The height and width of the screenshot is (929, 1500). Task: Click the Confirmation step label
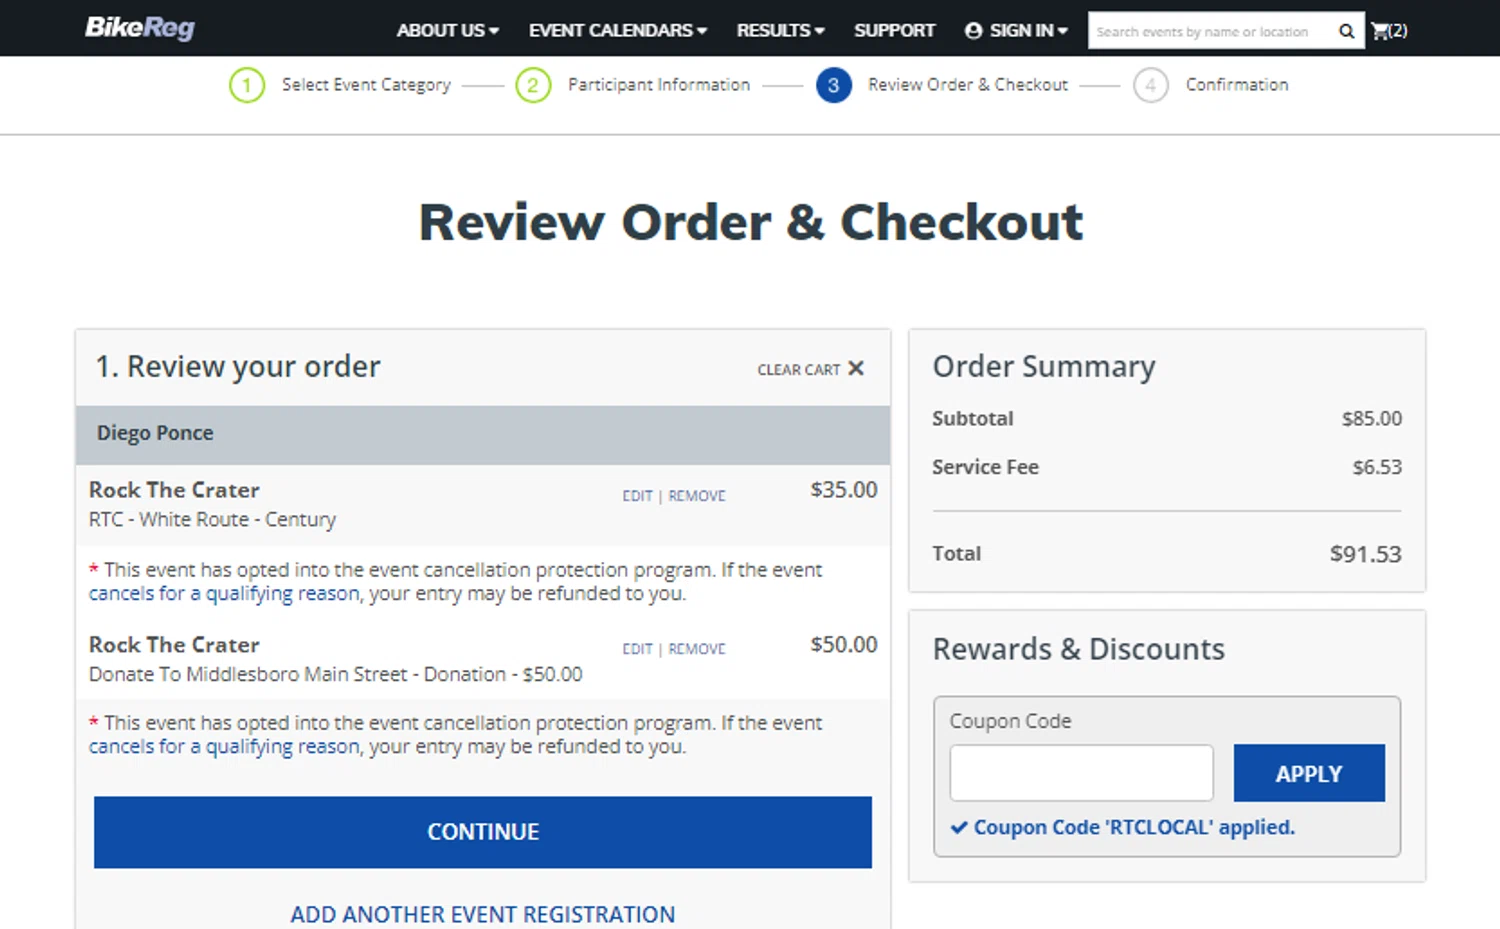[x=1237, y=85]
